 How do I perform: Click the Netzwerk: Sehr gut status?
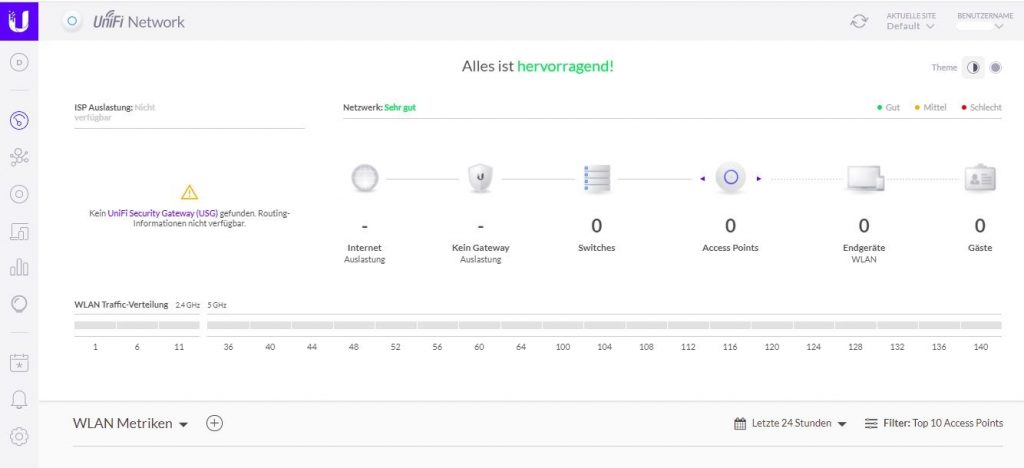(379, 108)
